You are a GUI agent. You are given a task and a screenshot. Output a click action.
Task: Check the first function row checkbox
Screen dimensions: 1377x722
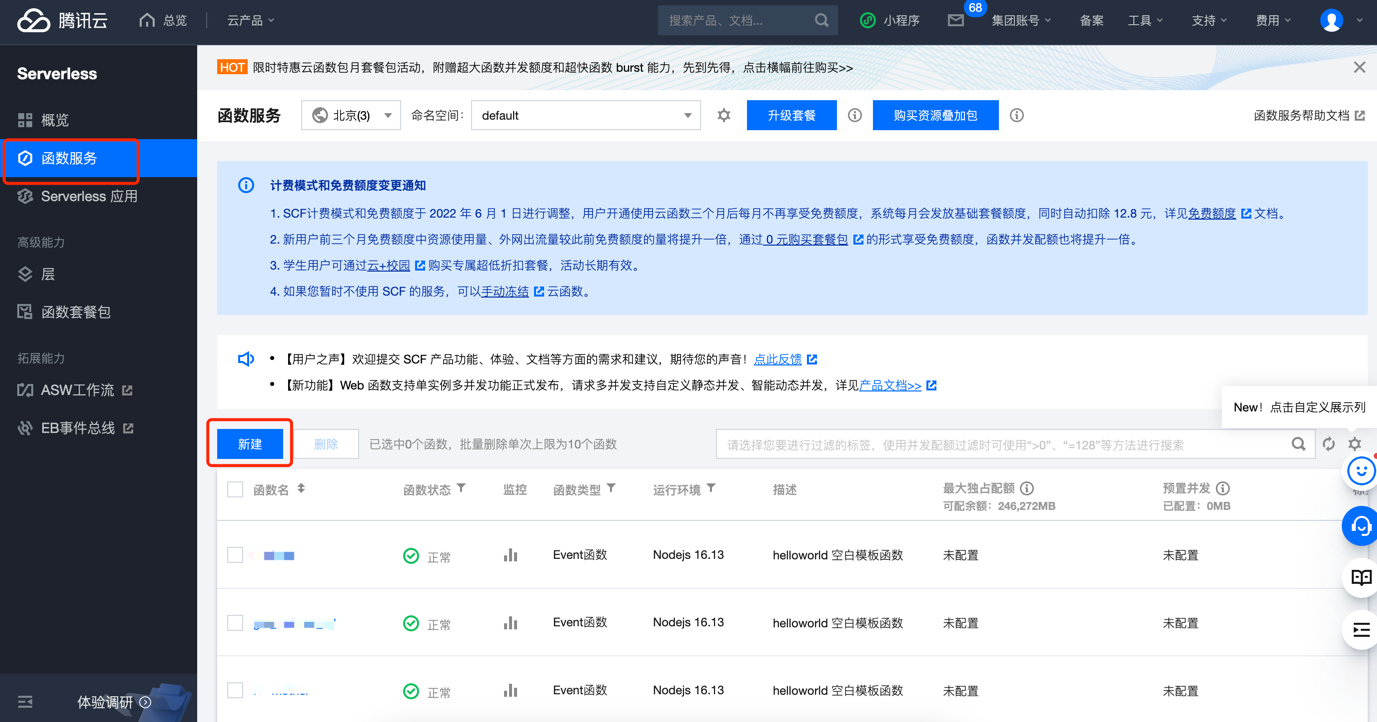(235, 555)
